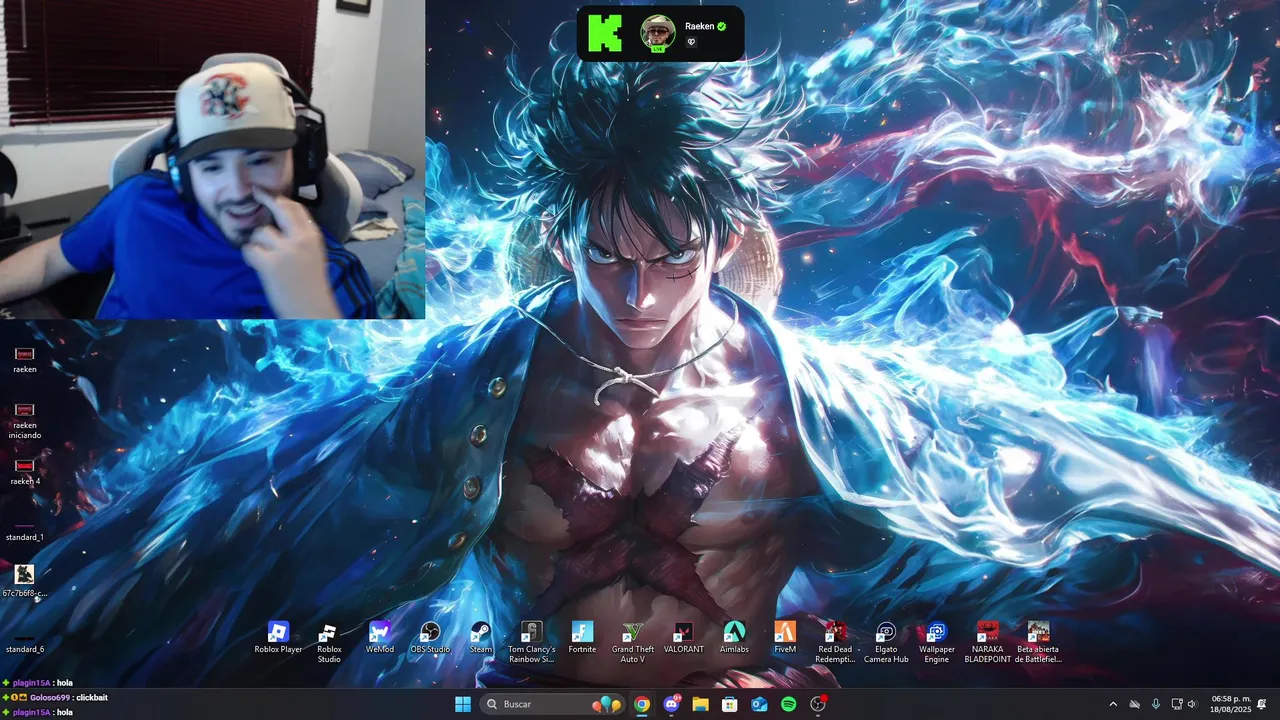Click the Raeken streamer avatar
Viewport: 1280px width, 720px height.
(658, 33)
